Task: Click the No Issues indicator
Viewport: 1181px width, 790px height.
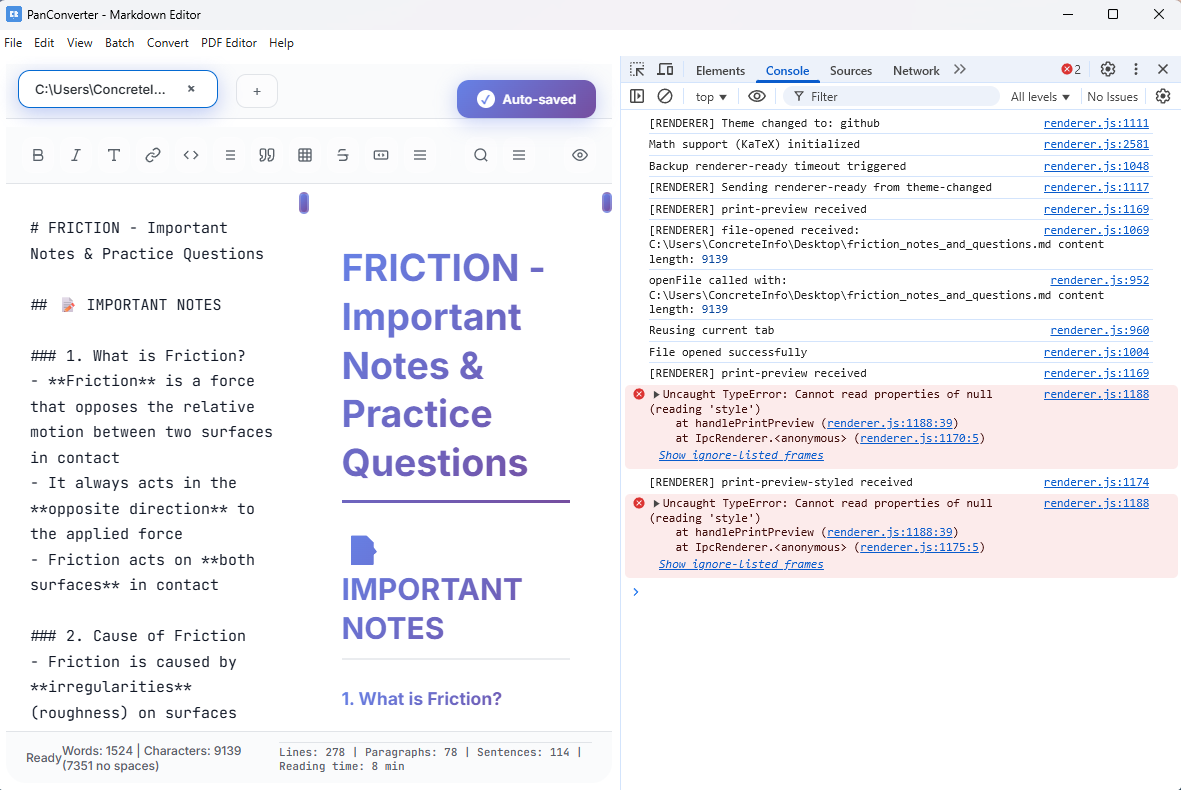Action: click(x=1112, y=96)
